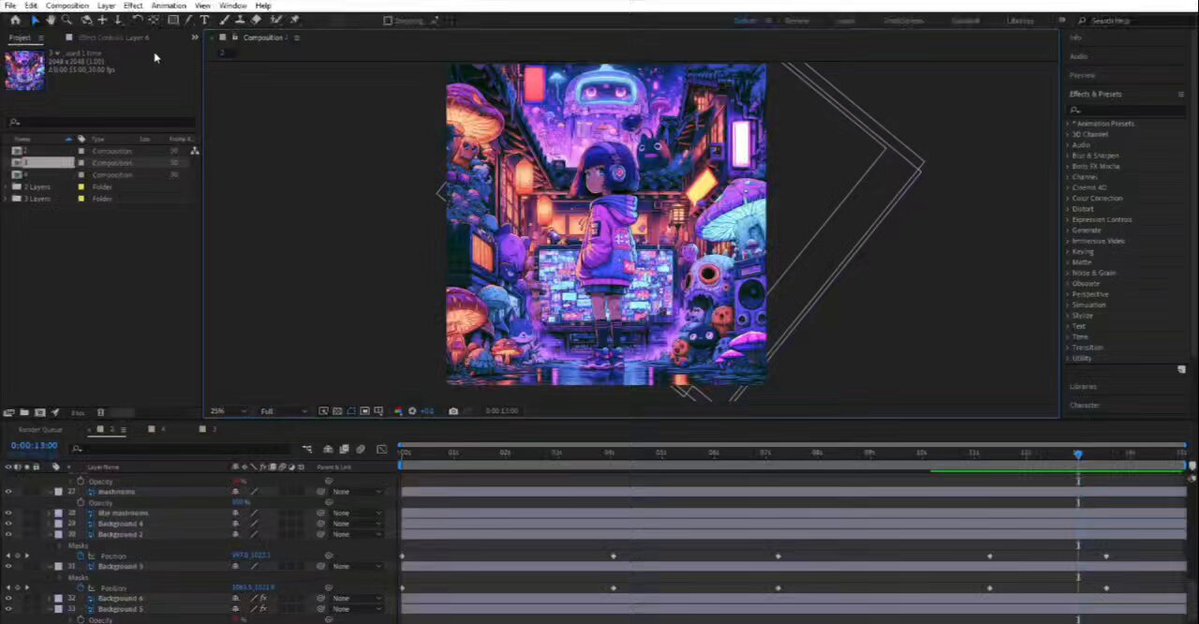1199x624 pixels.
Task: Click the Shy layers switch icon in the timeline header
Action: [328, 449]
